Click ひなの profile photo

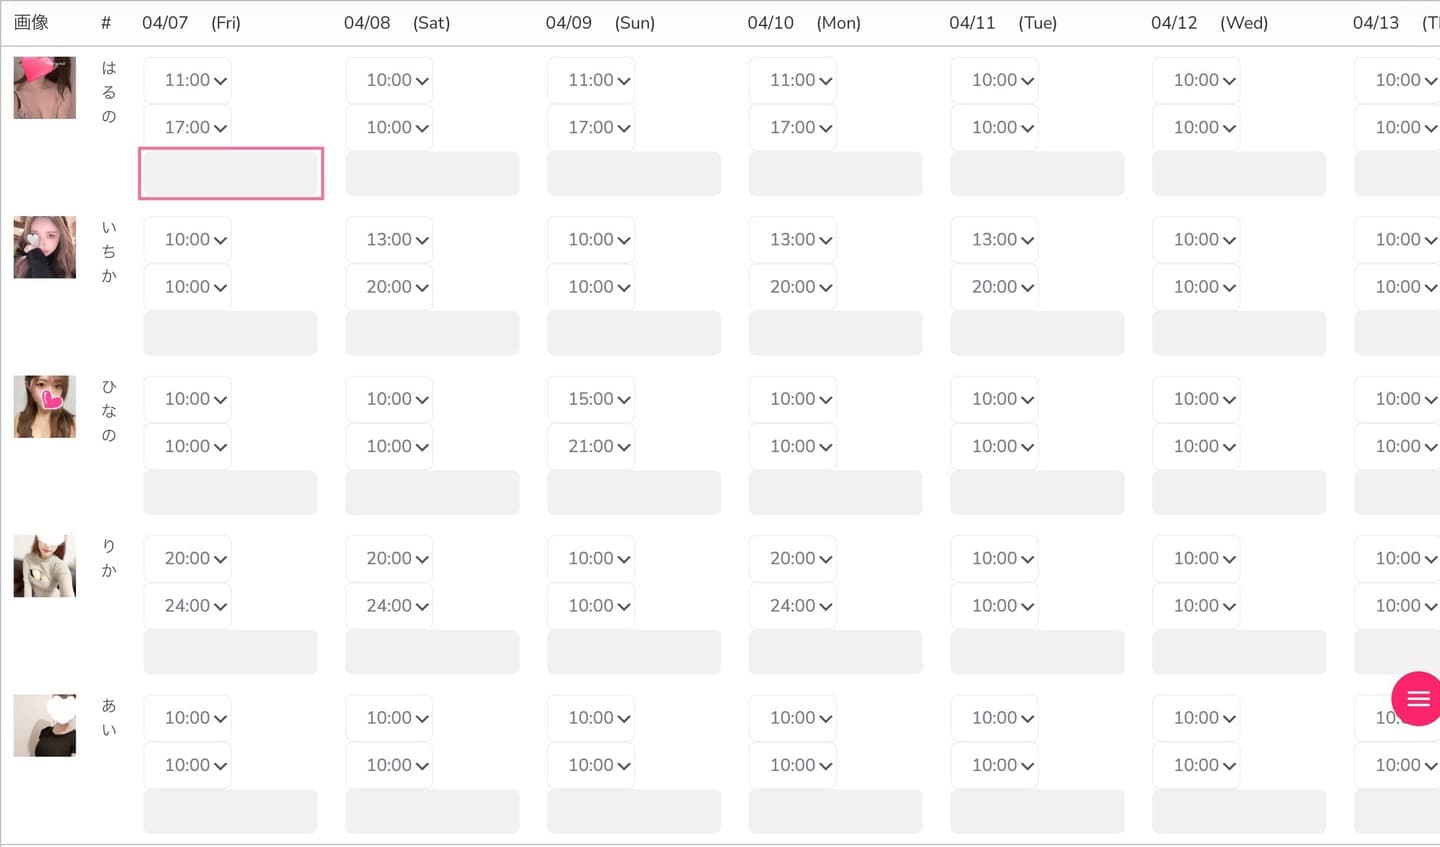[45, 407]
